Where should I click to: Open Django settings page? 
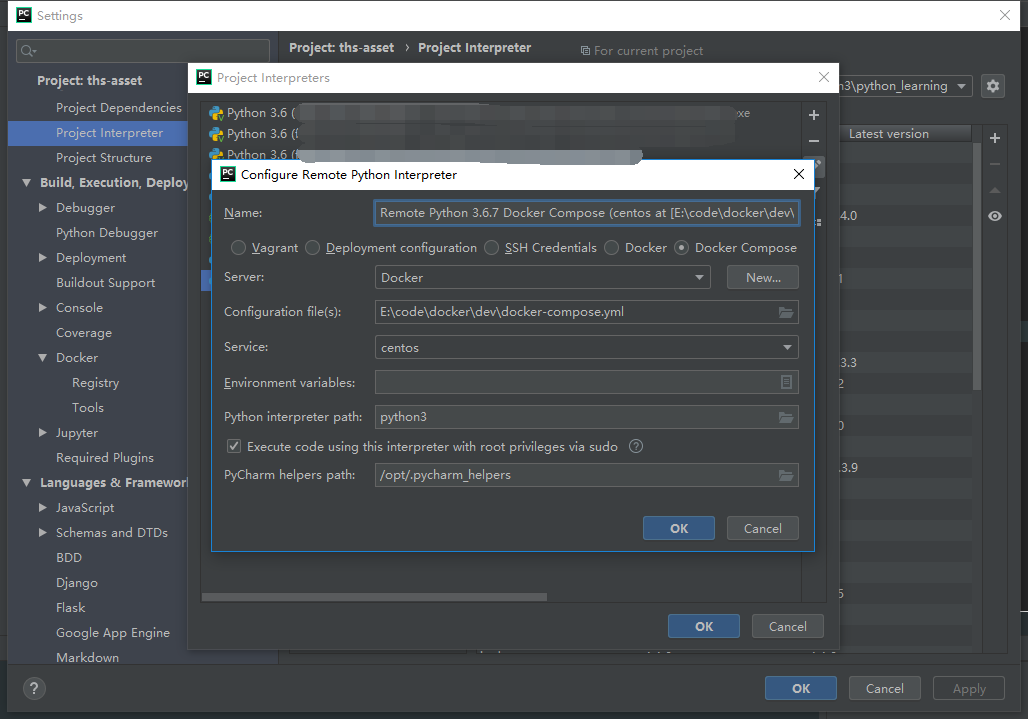(x=77, y=583)
